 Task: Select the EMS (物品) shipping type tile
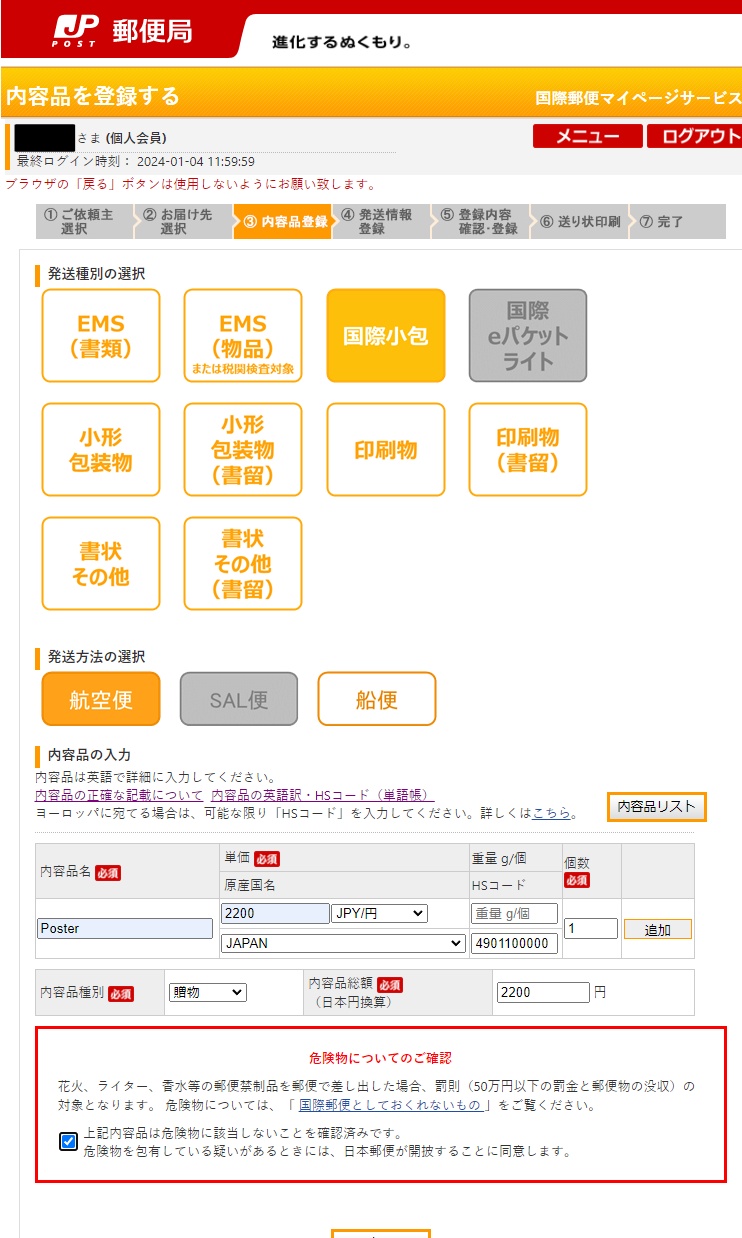[x=243, y=336]
